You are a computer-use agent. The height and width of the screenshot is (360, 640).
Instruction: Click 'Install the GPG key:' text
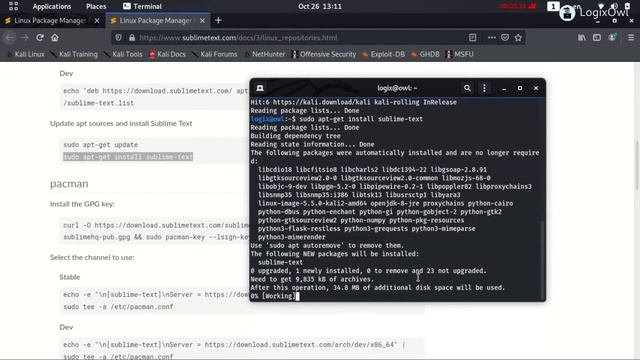[82, 204]
